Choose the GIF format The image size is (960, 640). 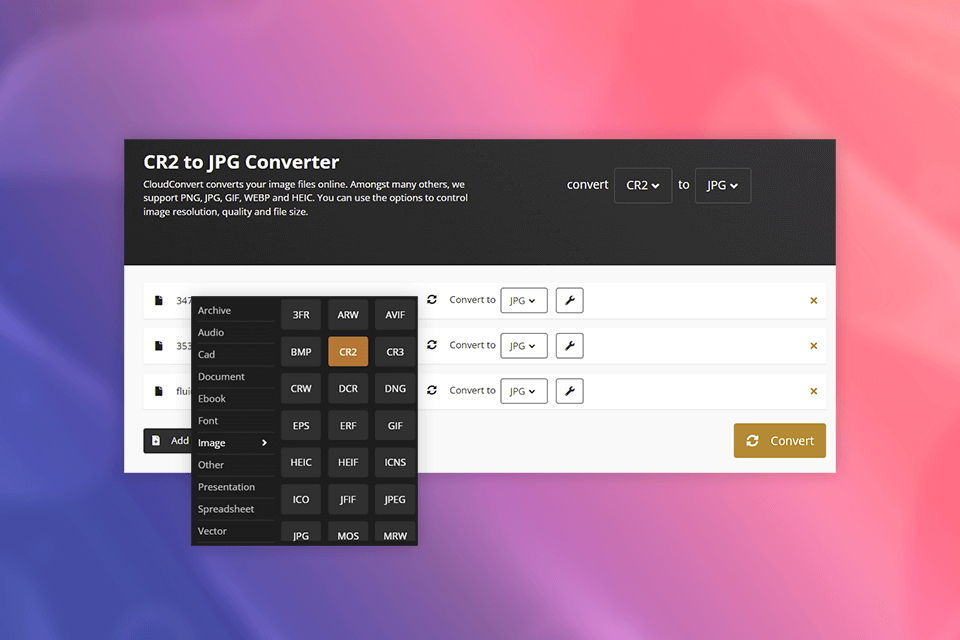coord(395,426)
